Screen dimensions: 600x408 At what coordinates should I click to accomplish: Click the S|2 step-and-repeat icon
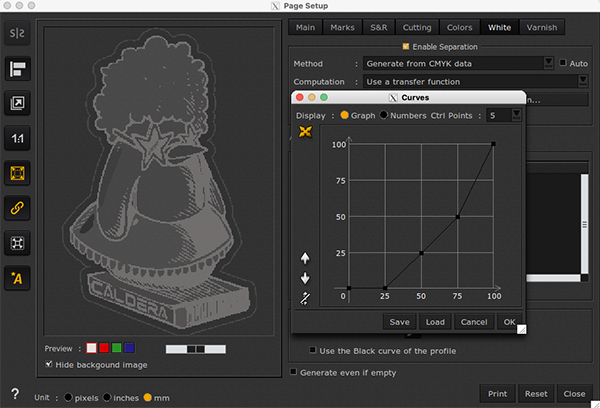tap(17, 34)
